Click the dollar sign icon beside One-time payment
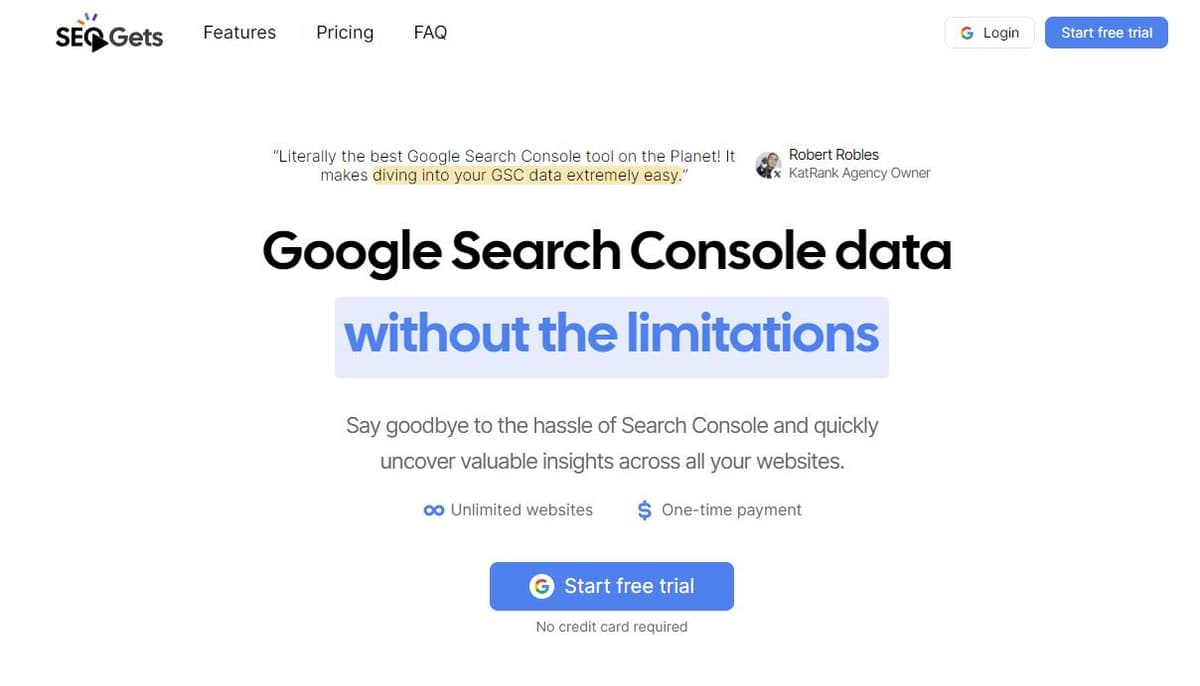Viewport: 1200px width, 686px height. click(645, 510)
